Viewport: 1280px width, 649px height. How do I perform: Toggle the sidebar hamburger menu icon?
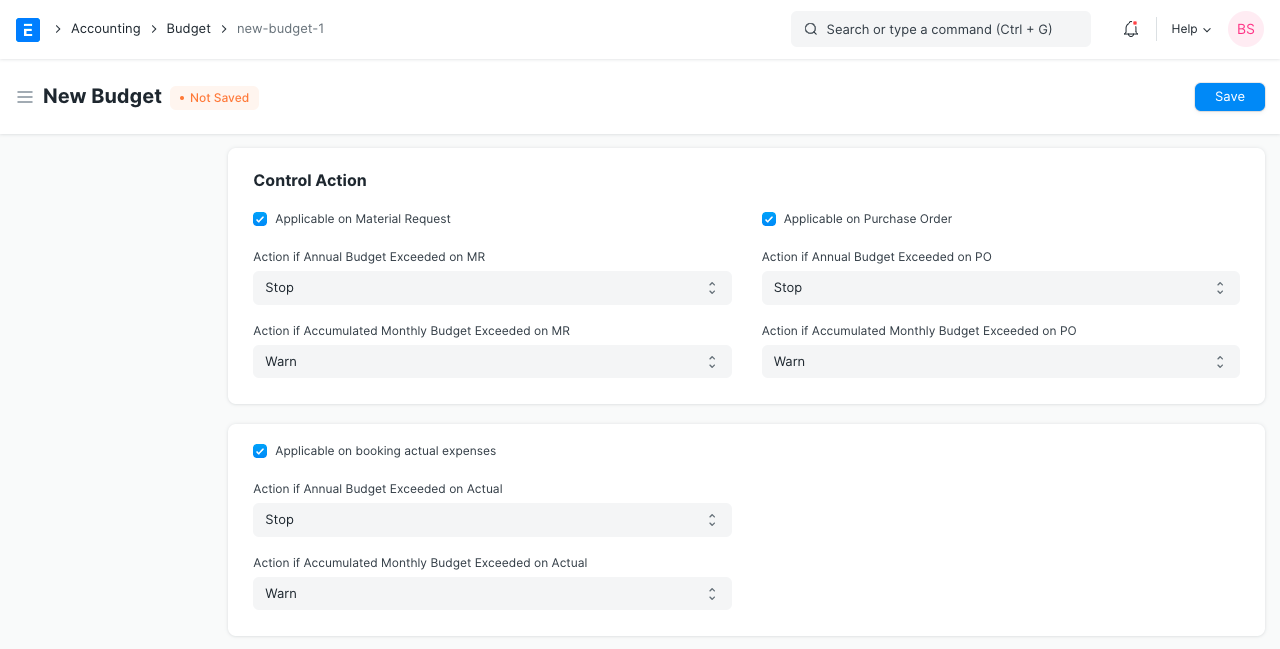[25, 97]
